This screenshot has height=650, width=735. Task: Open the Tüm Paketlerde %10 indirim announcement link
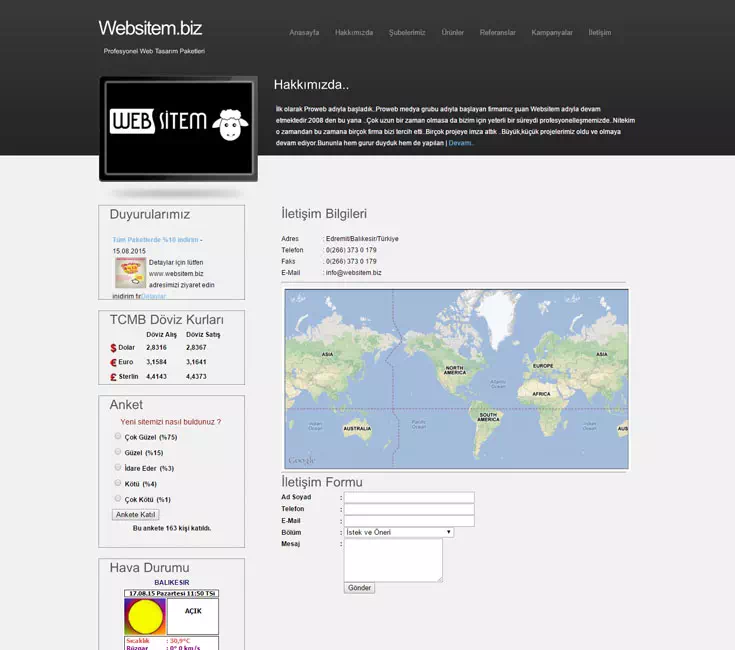coord(157,239)
